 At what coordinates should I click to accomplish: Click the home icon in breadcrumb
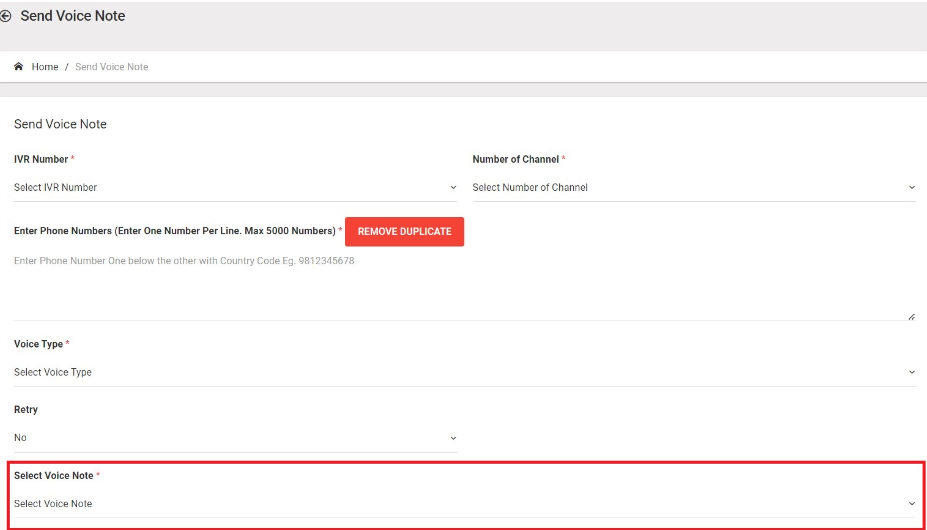click(x=19, y=67)
